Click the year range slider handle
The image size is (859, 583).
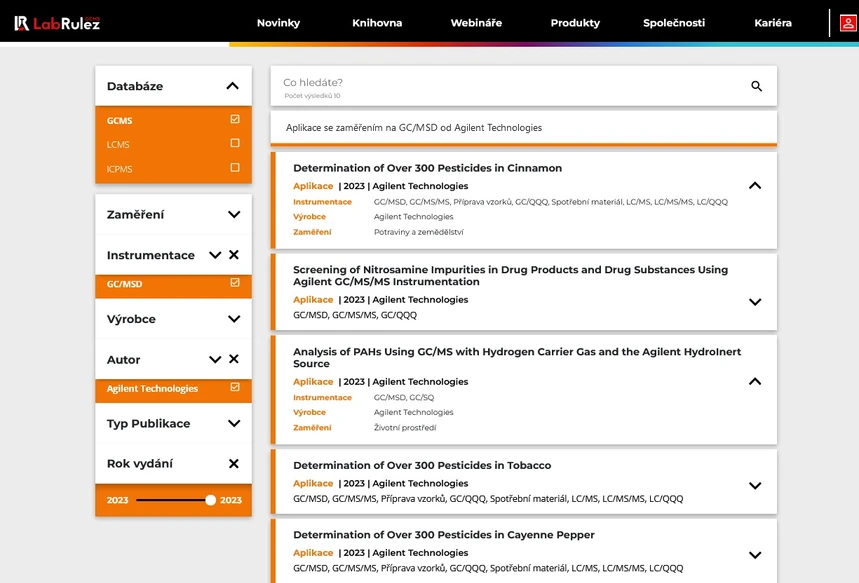[210, 500]
